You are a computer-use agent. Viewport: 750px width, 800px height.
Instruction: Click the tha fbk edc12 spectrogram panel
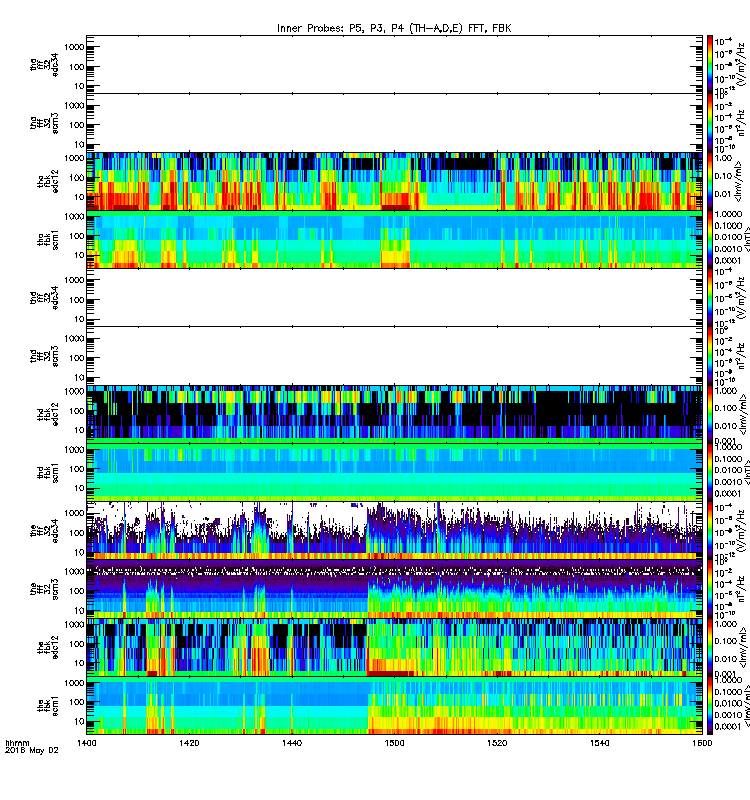point(394,181)
